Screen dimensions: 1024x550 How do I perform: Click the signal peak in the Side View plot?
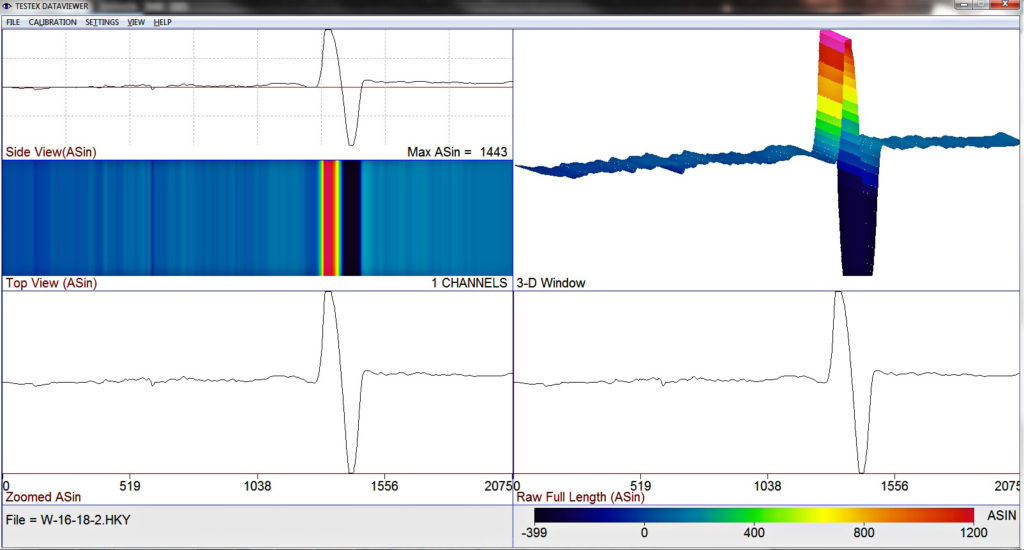point(328,33)
